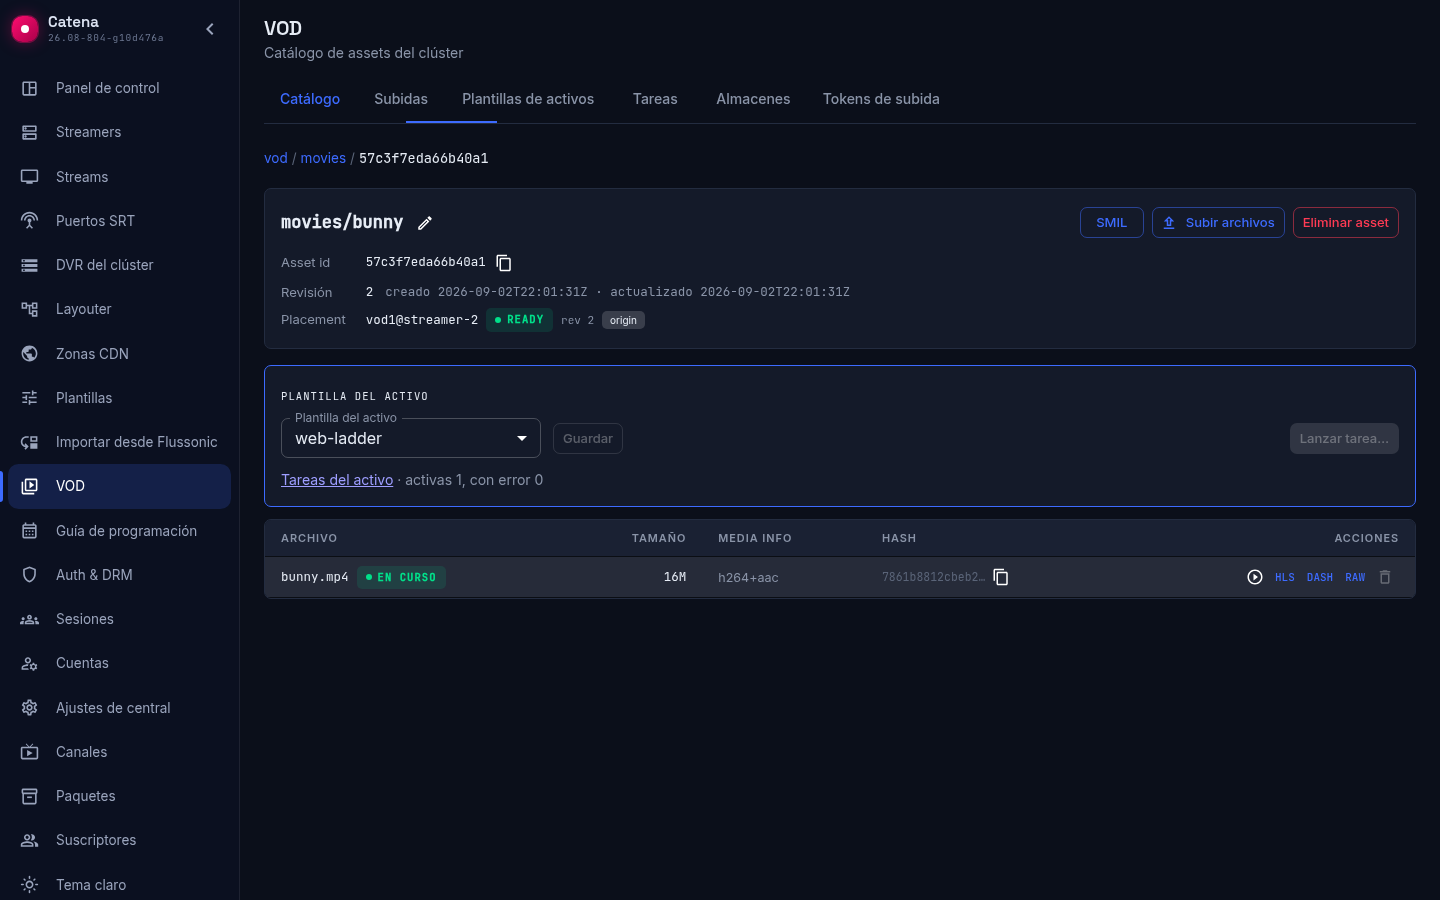Open the Almacenes tab

coord(753,99)
